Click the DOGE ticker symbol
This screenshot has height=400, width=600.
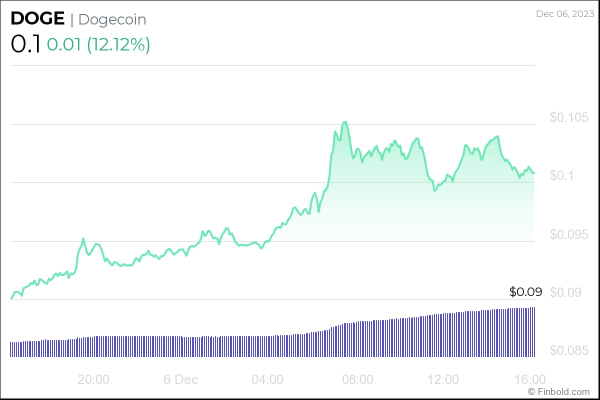(37, 20)
